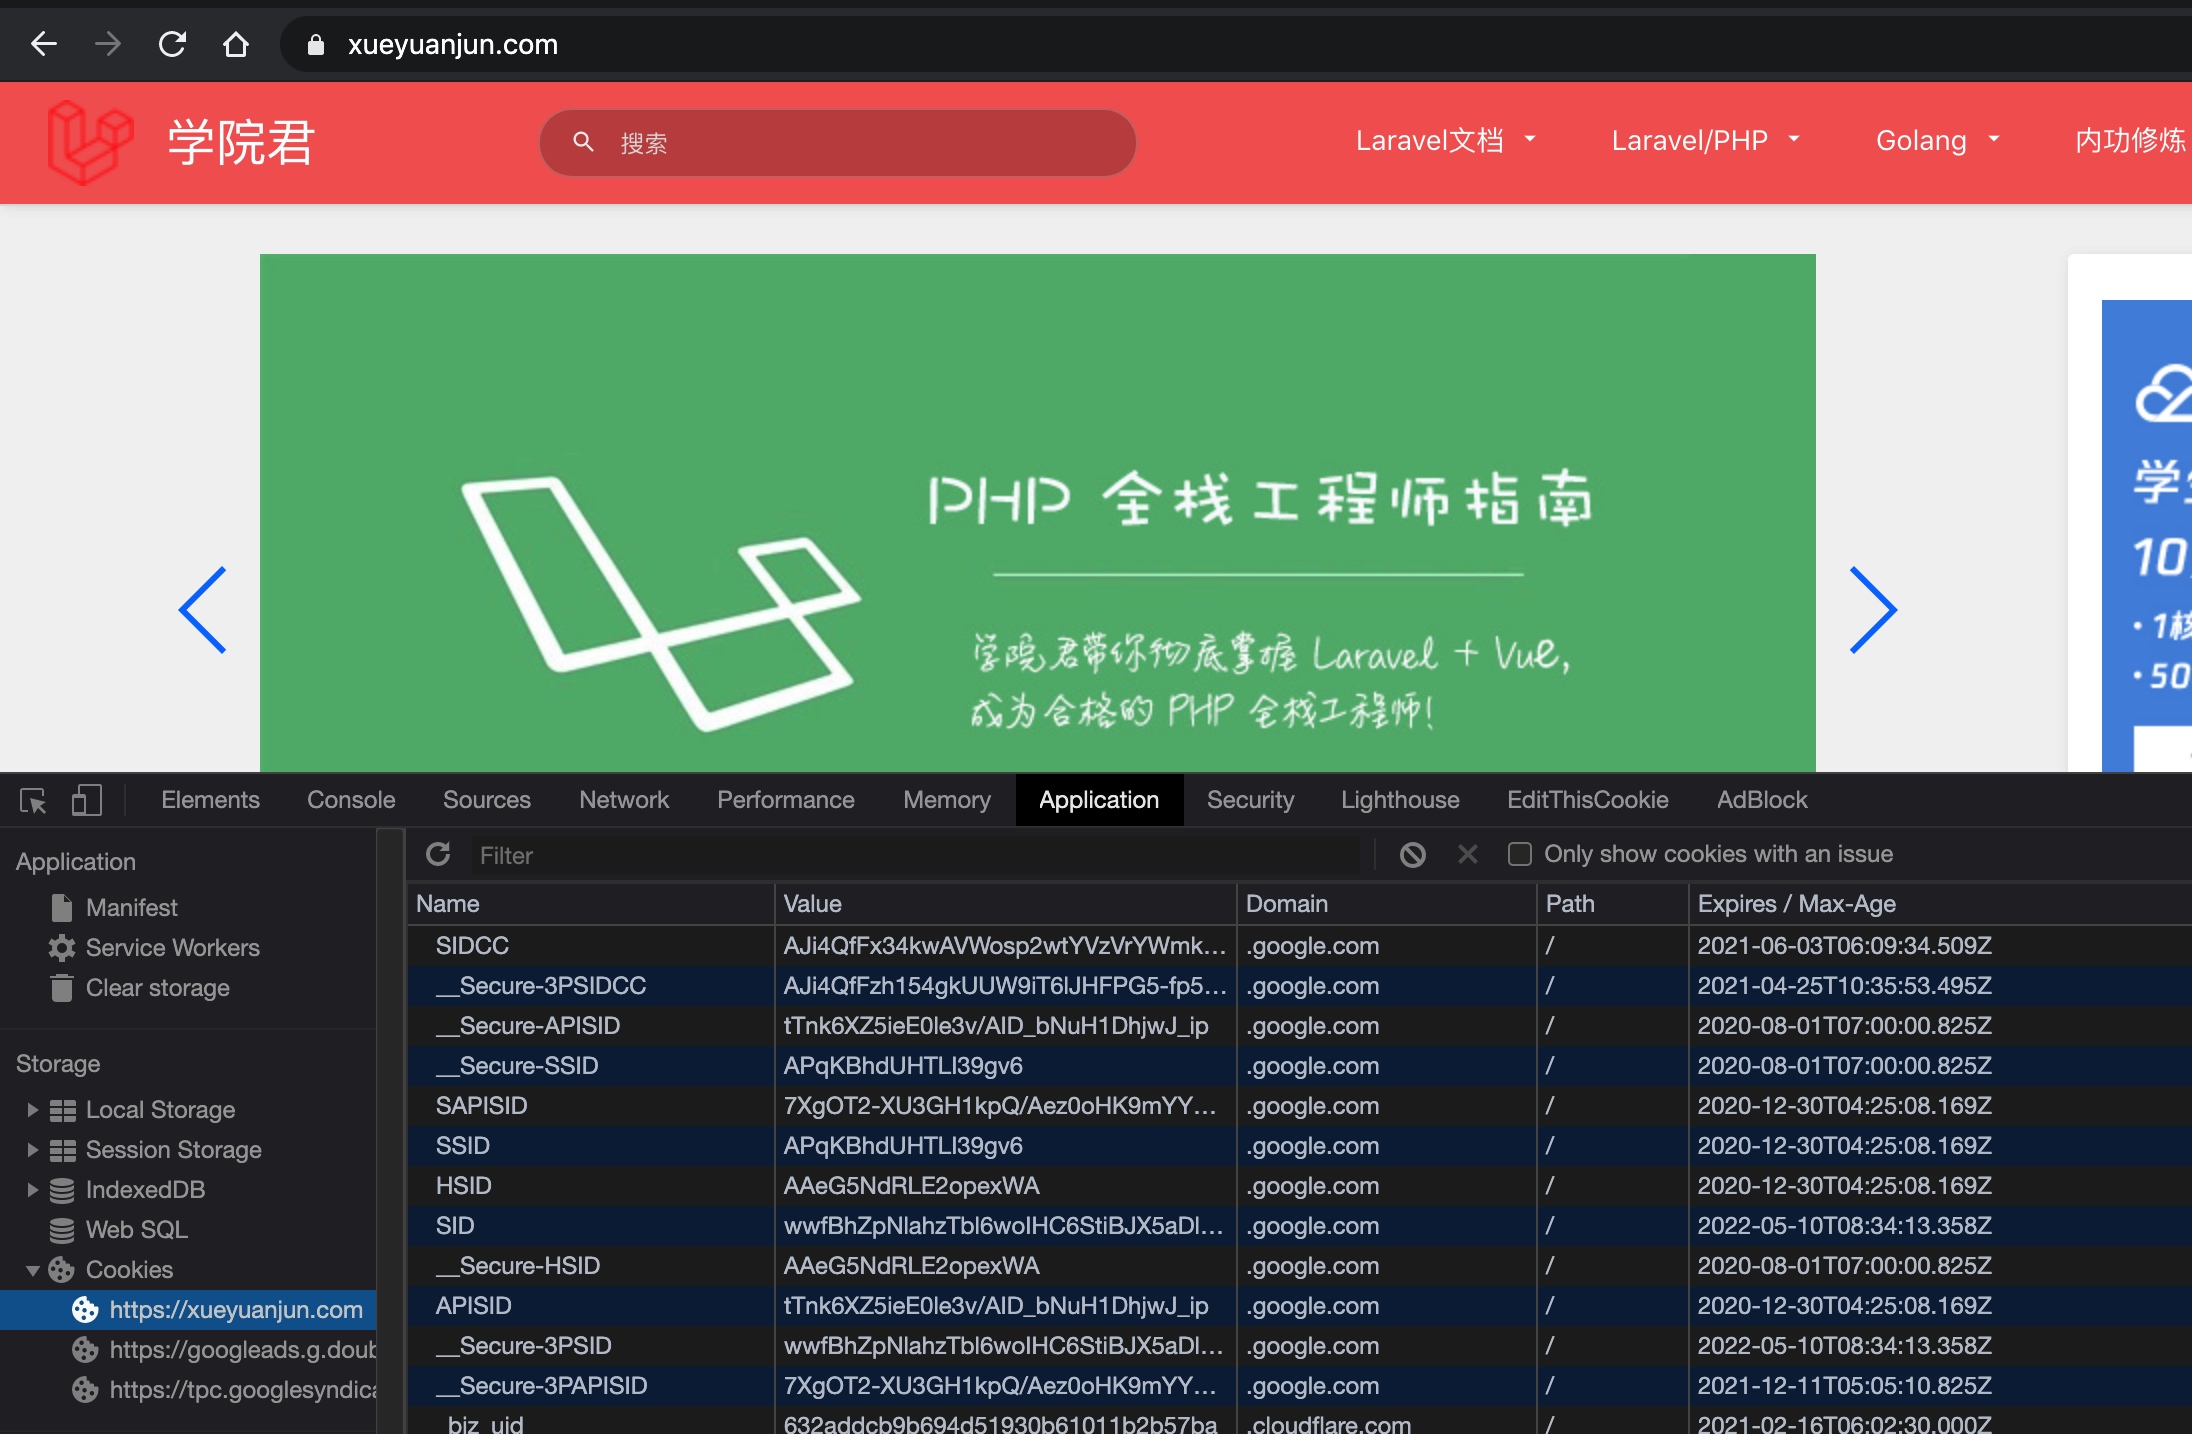Open the Golang dropdown menu
Screen dimensions: 2192x1434
1937,140
